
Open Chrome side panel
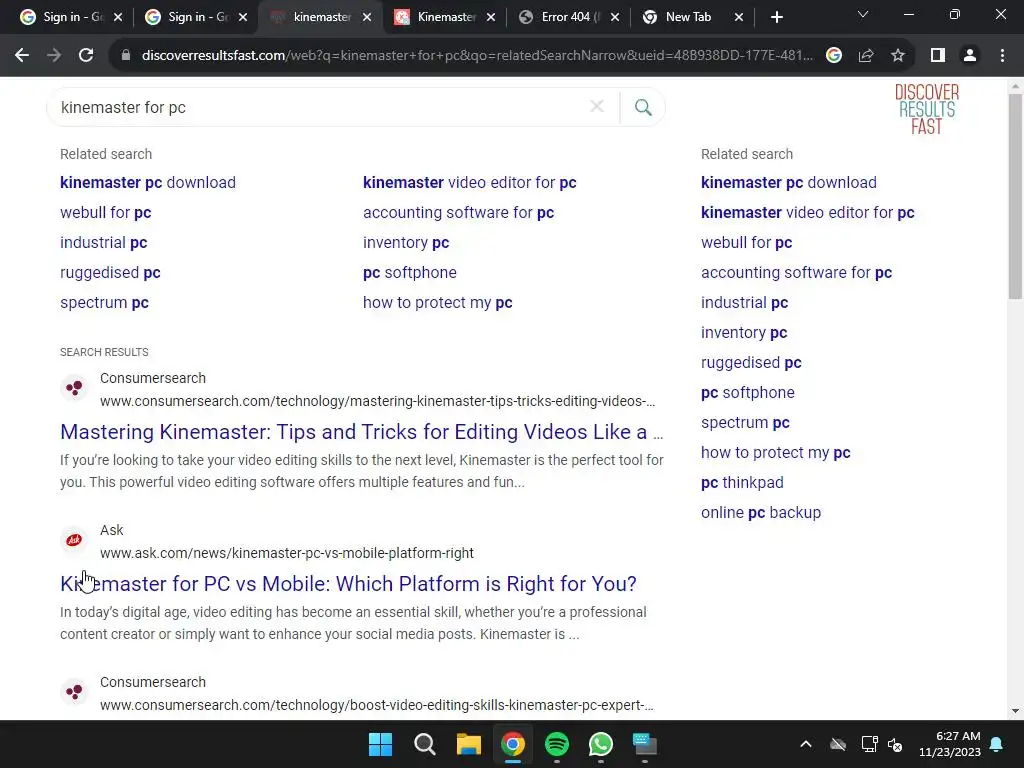938,56
